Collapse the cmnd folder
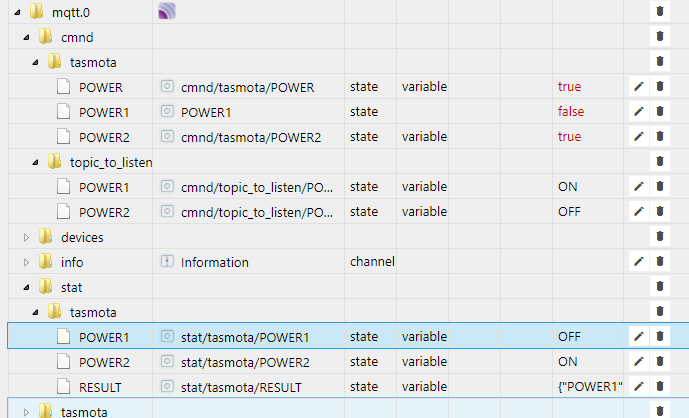The width and height of the screenshot is (689, 418). coord(26,38)
